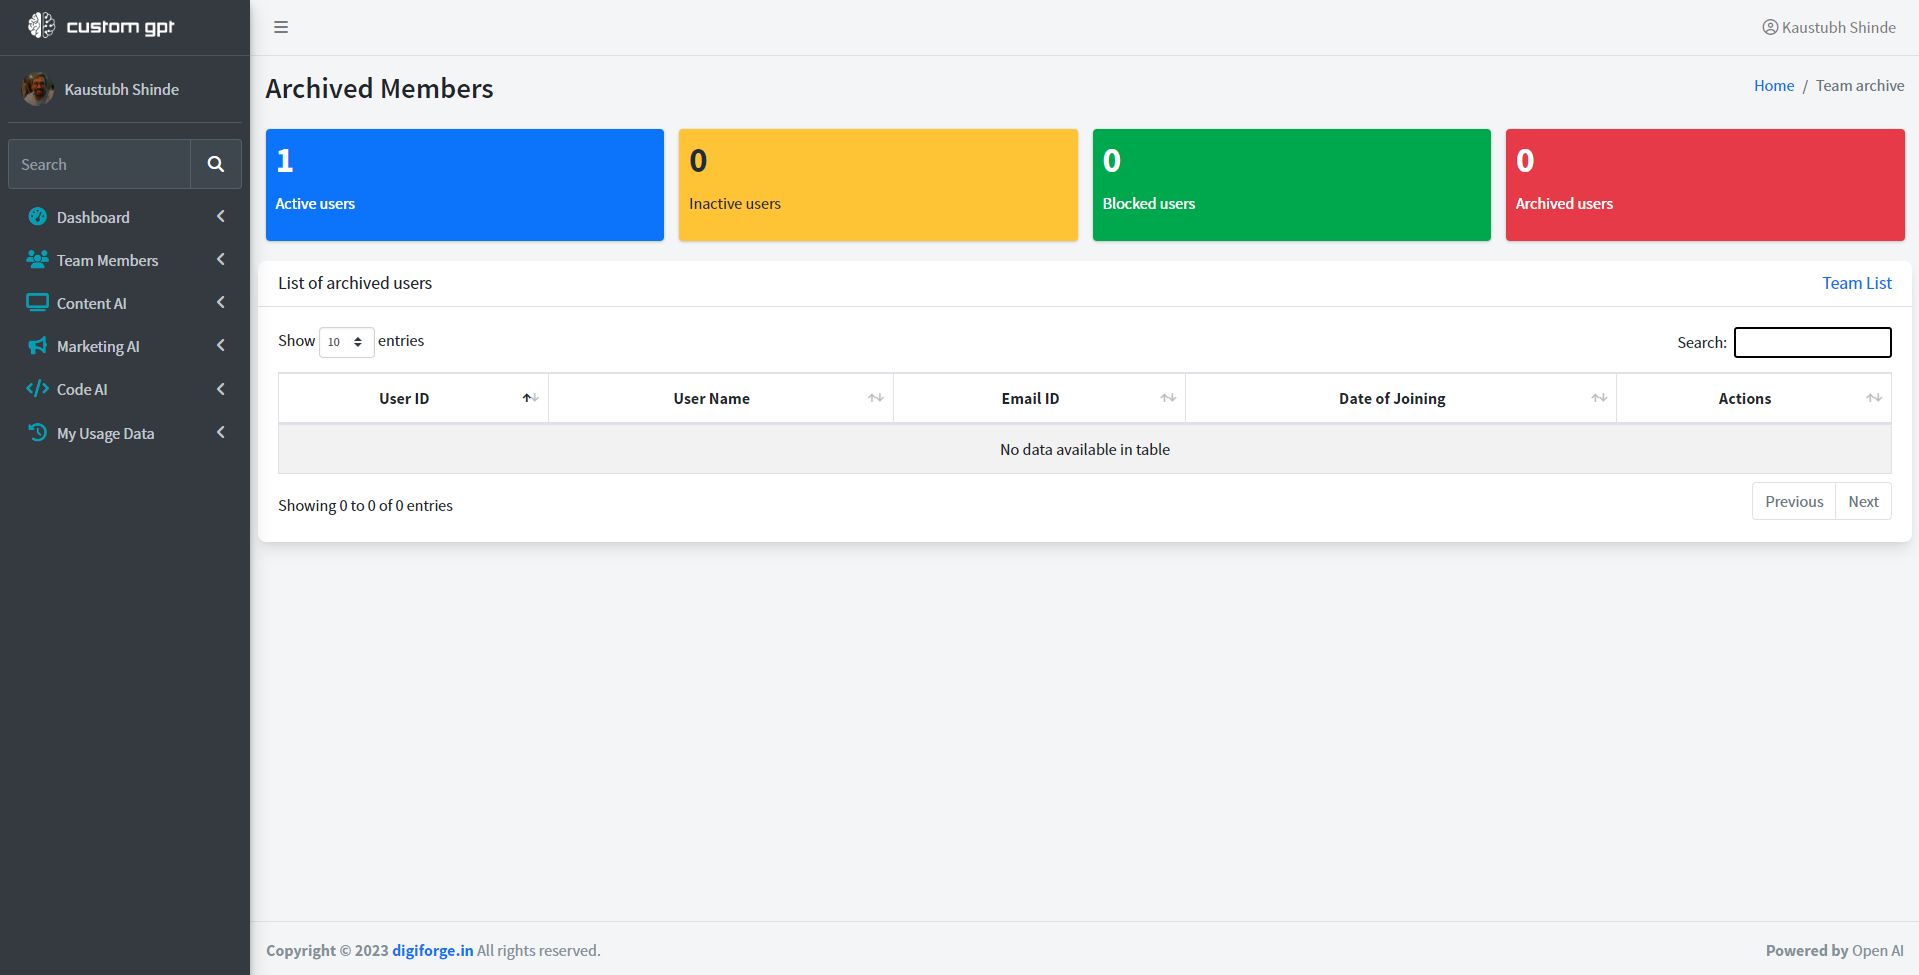Click the Dashboard gauge icon
Viewport: 1919px width, 975px height.
click(x=37, y=217)
